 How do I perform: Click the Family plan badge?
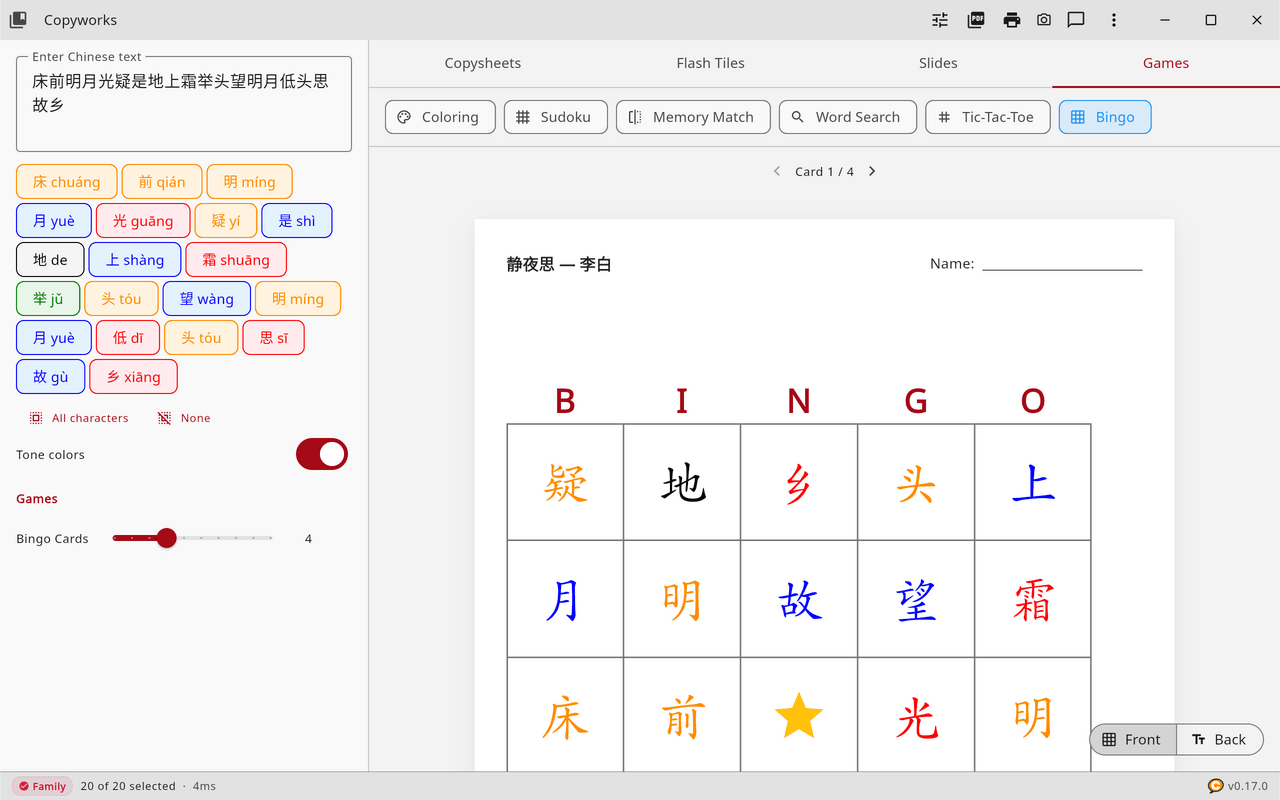click(42, 786)
